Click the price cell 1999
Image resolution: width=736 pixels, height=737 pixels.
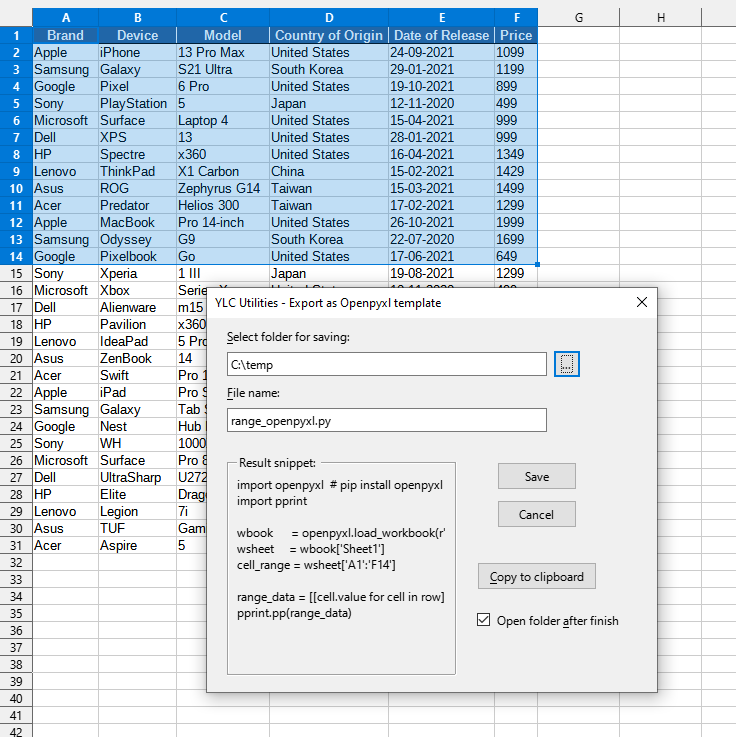[516, 222]
